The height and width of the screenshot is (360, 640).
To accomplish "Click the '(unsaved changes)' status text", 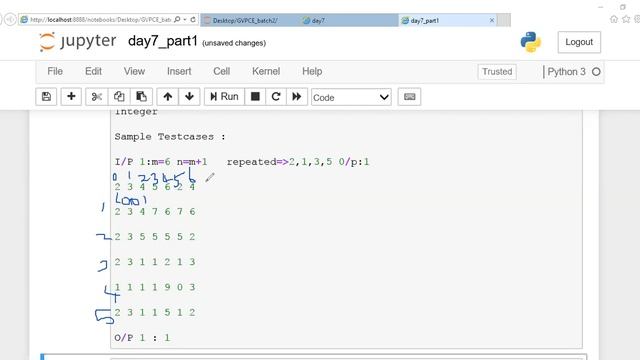I will 234,43.
